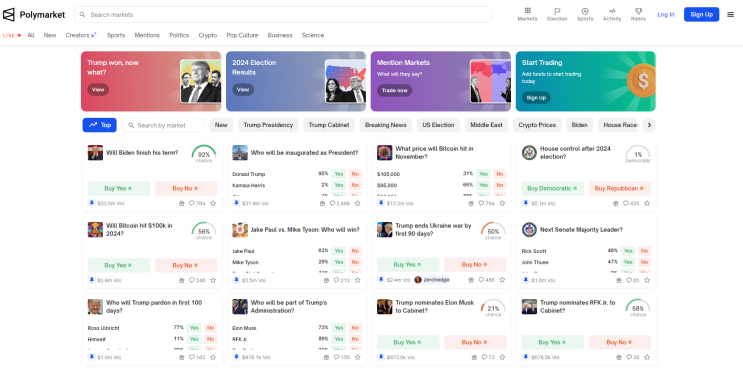Expand category chips with right chevron
The width and height of the screenshot is (743, 368).
pos(649,125)
